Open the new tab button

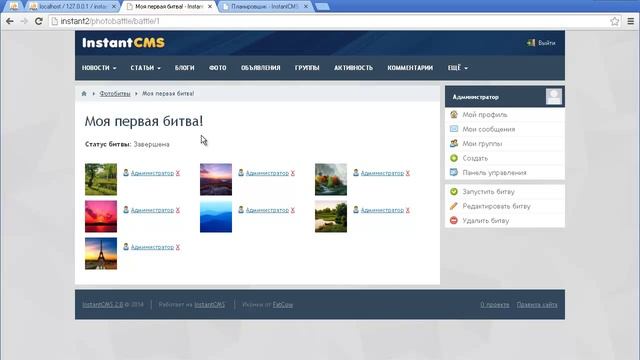[x=322, y=7]
